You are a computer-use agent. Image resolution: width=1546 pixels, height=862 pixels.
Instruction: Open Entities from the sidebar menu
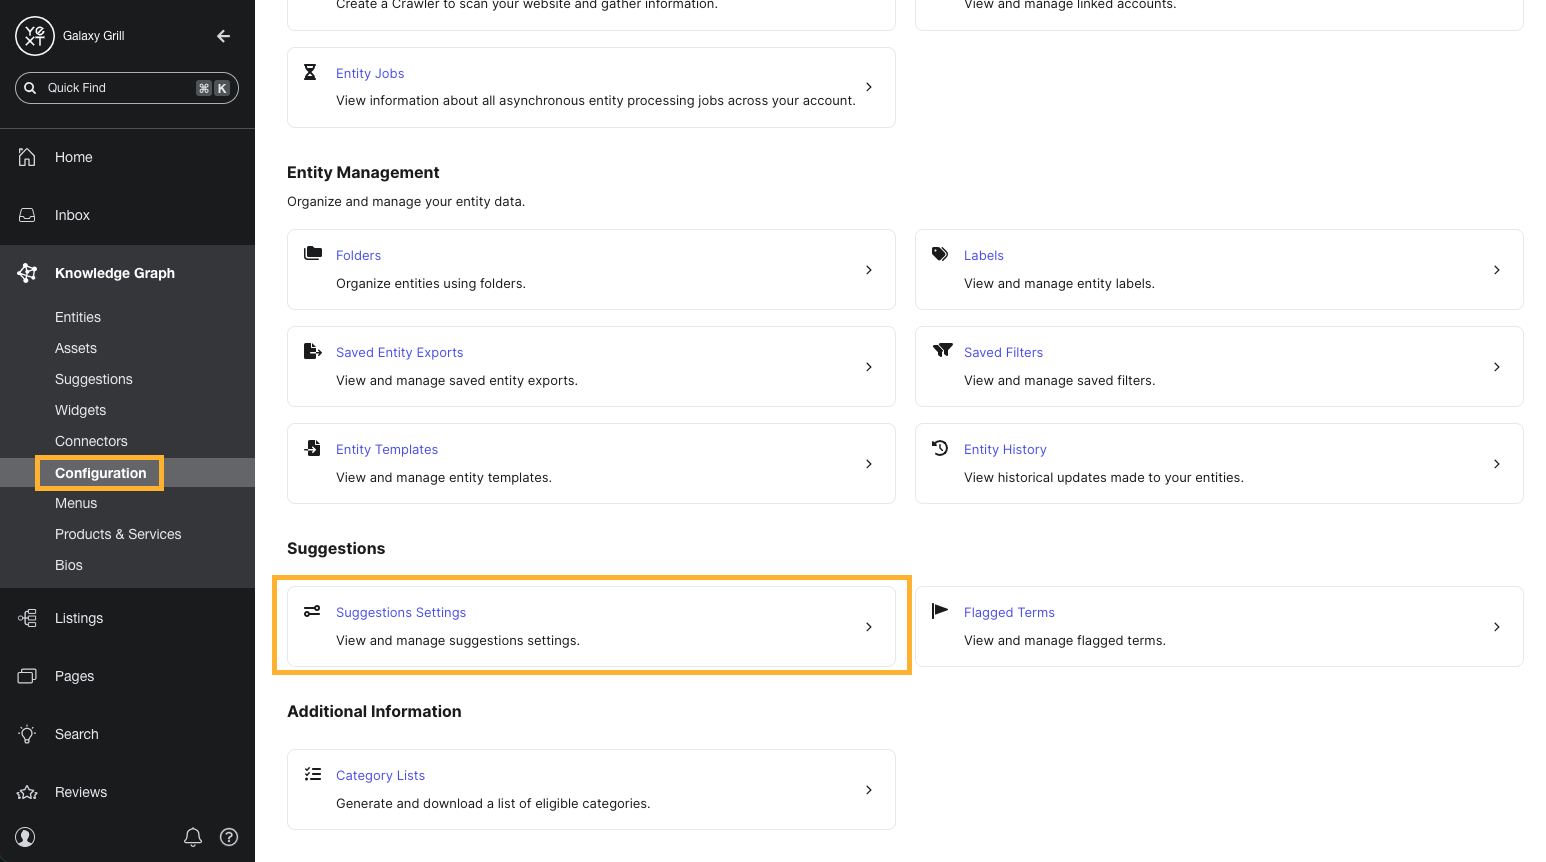coord(78,317)
